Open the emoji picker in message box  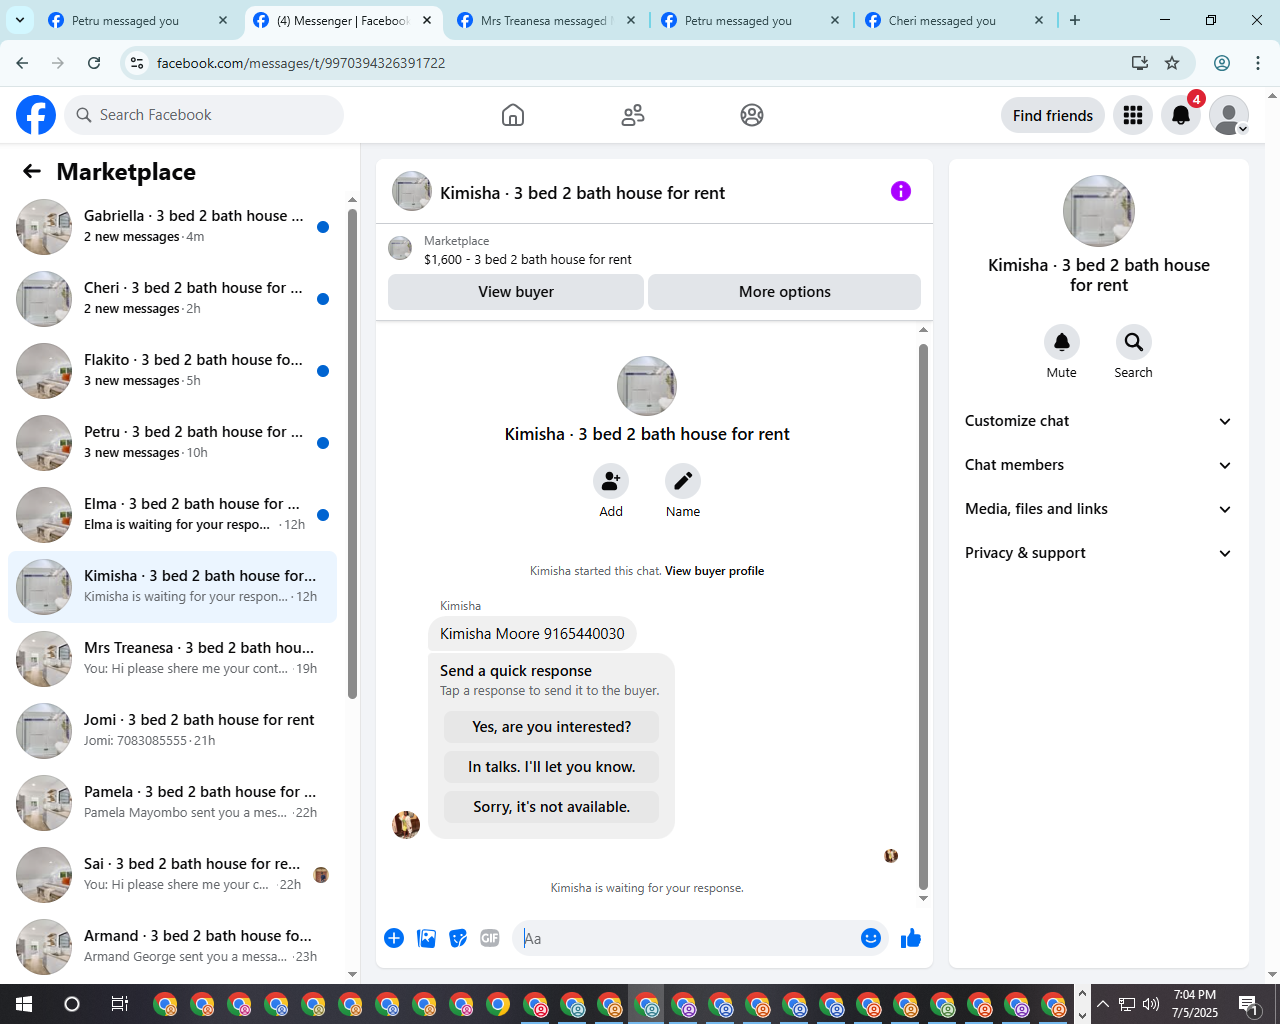tap(871, 938)
